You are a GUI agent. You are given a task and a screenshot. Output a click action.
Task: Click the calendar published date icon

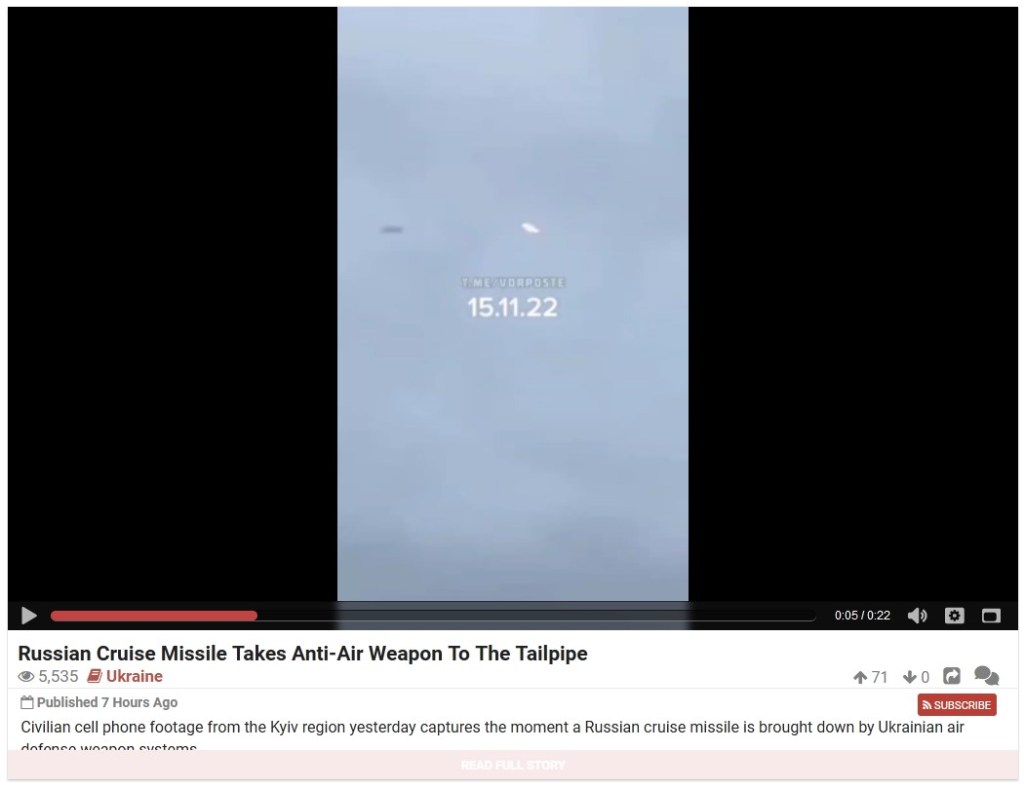tap(27, 702)
